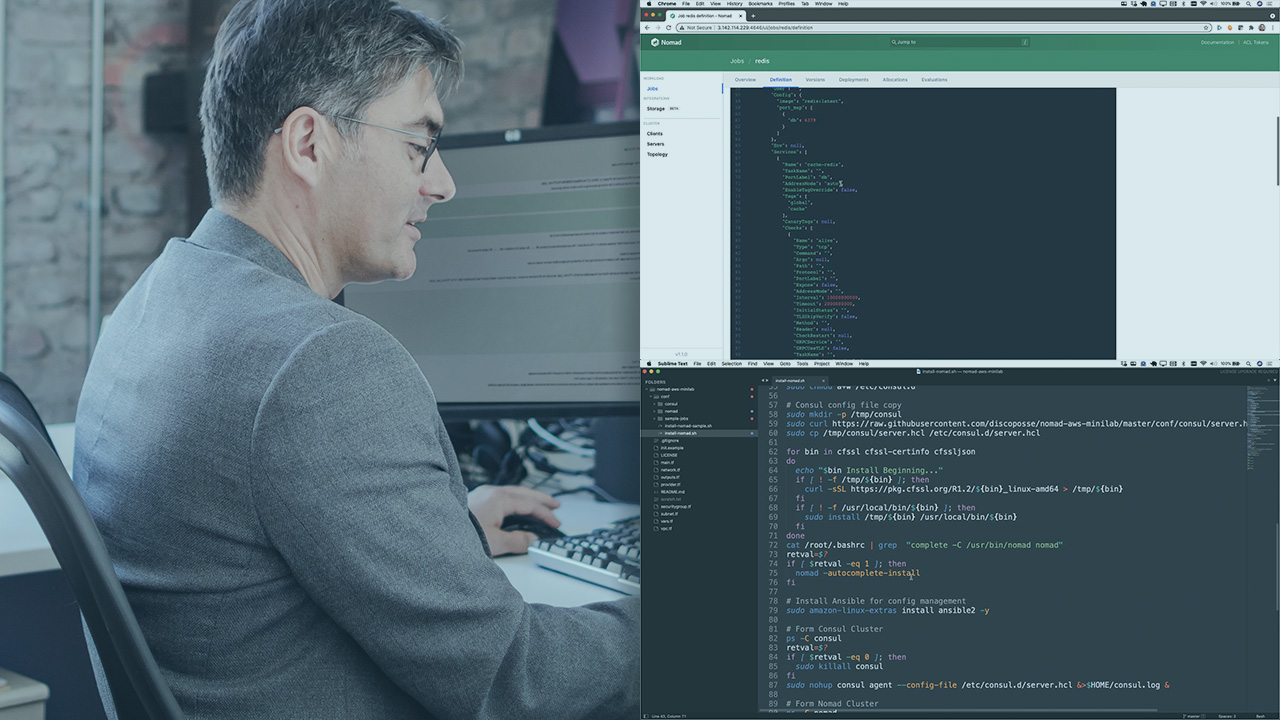This screenshot has width=1280, height=720.
Task: Open the Documentation link
Action: tap(1217, 42)
